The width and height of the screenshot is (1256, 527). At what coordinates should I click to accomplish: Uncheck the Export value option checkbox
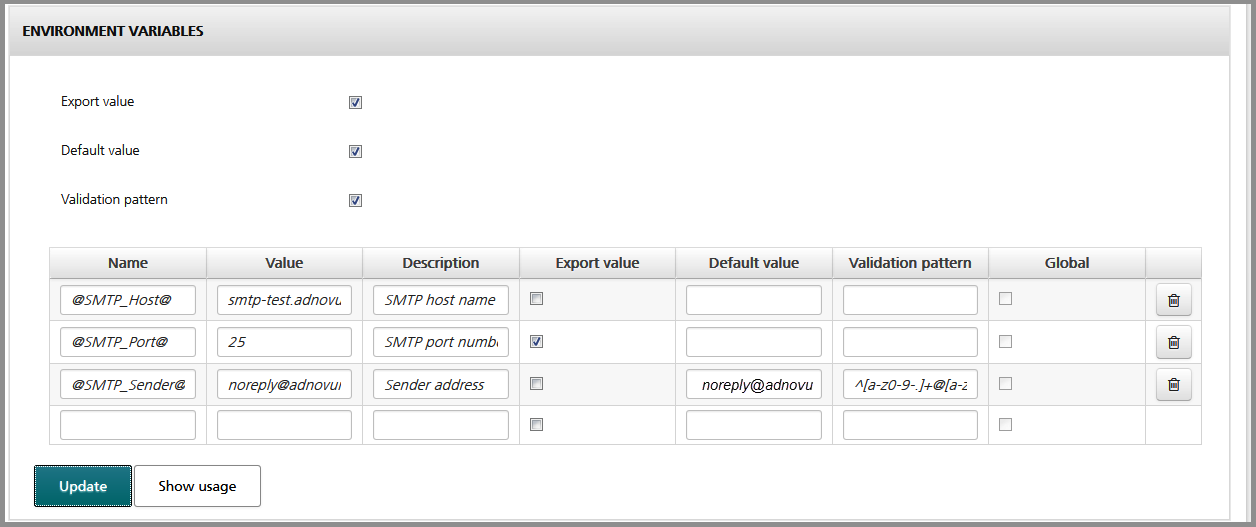pos(355,102)
